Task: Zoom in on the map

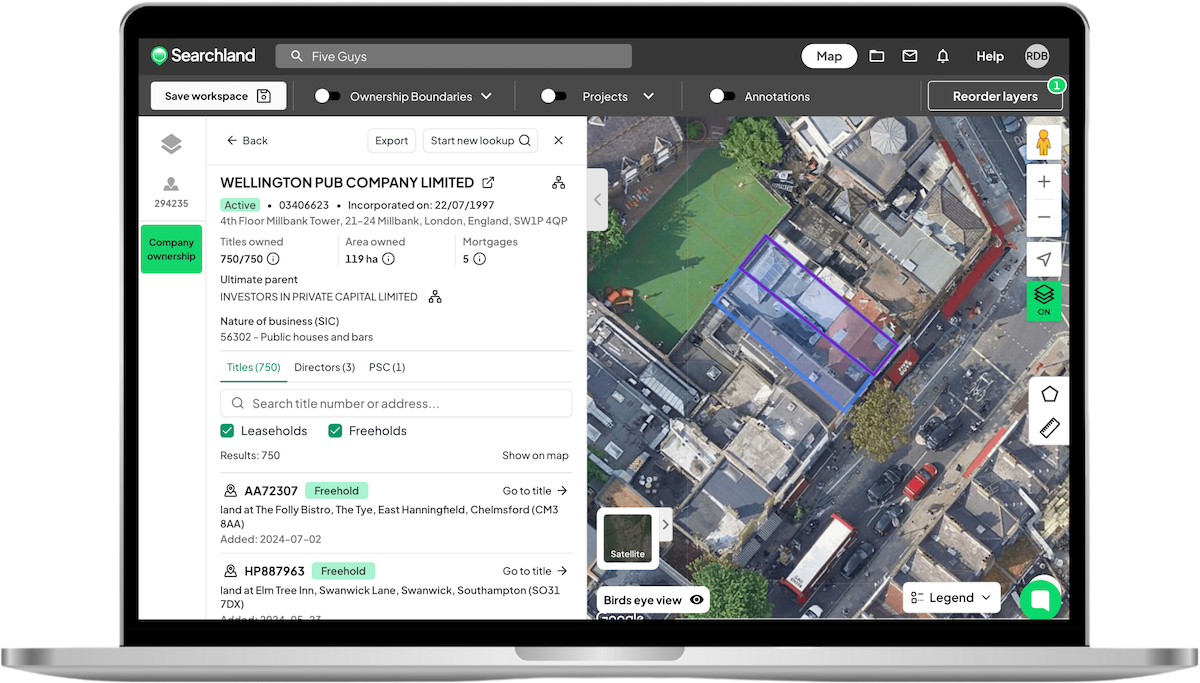Action: coord(1044,182)
